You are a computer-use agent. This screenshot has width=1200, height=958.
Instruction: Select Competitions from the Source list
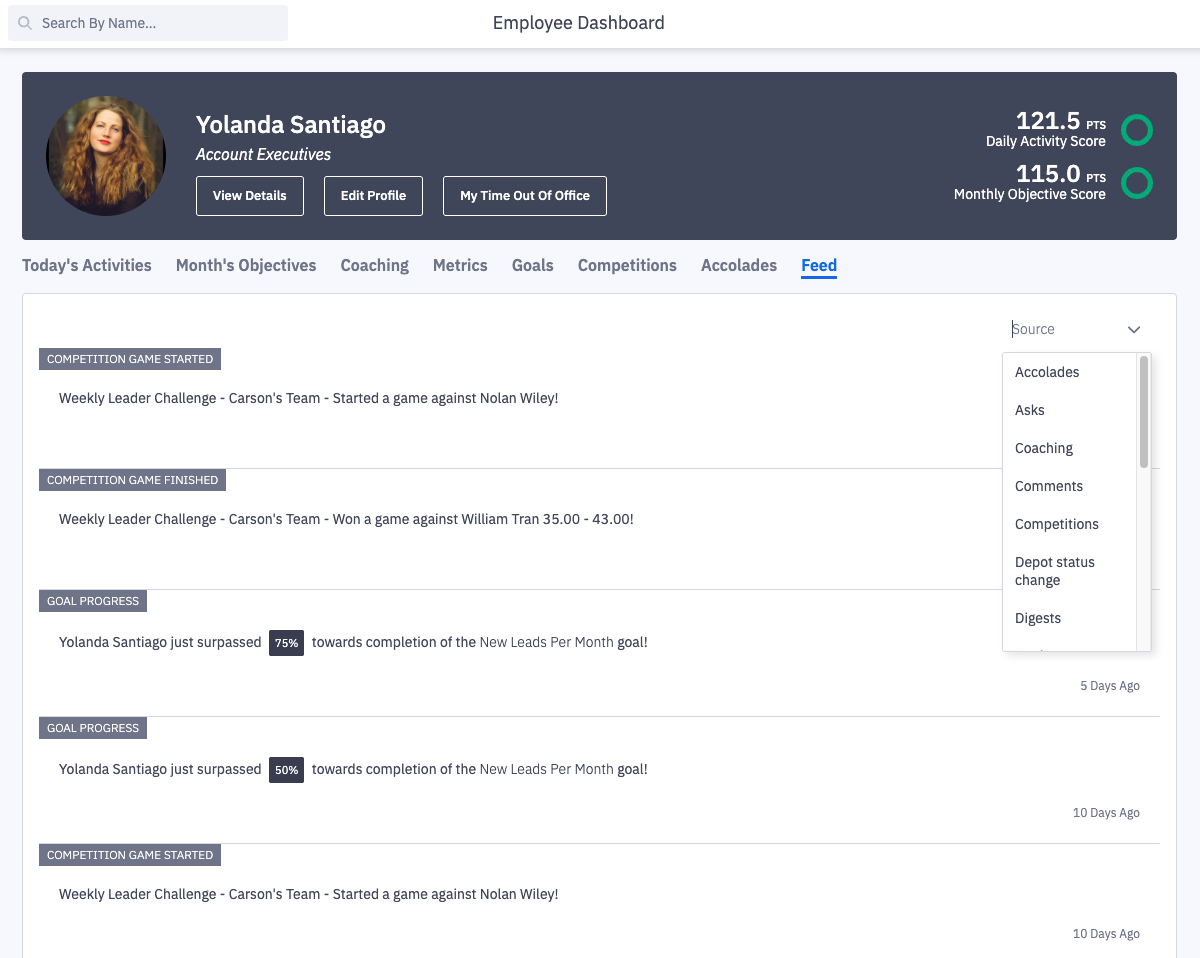[x=1056, y=523]
